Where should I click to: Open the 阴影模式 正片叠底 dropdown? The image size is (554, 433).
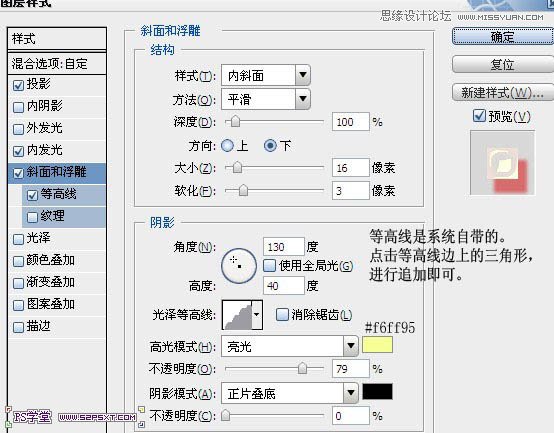coord(290,393)
